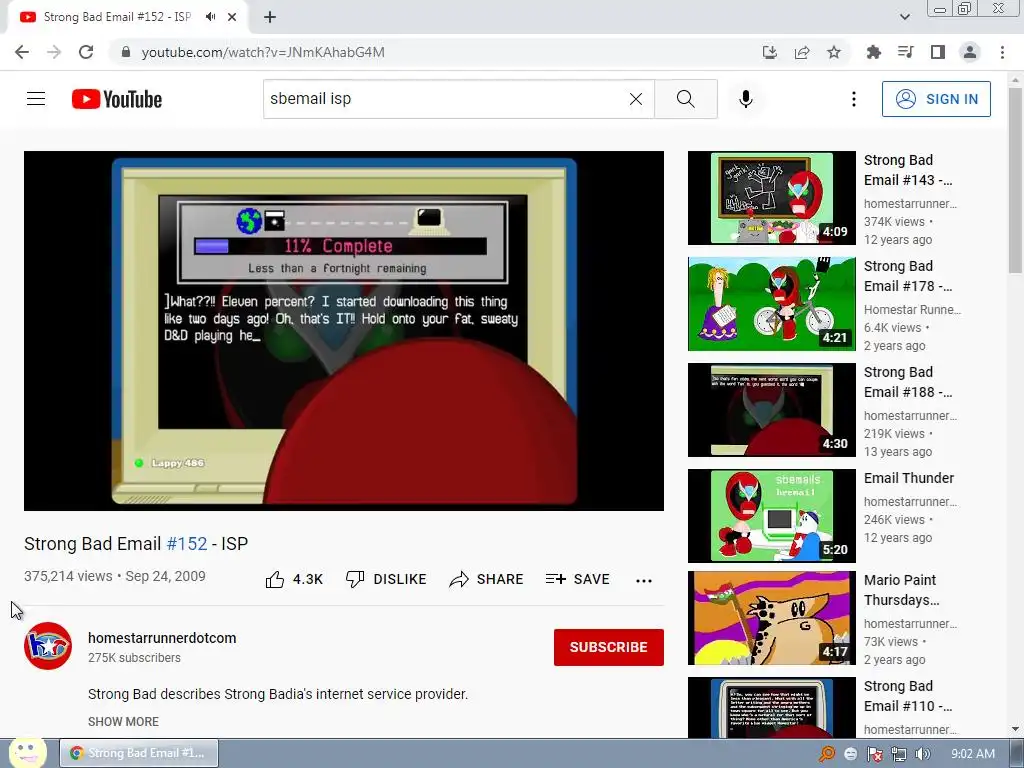
Task: View site info via padlock icon
Action: click(x=125, y=52)
